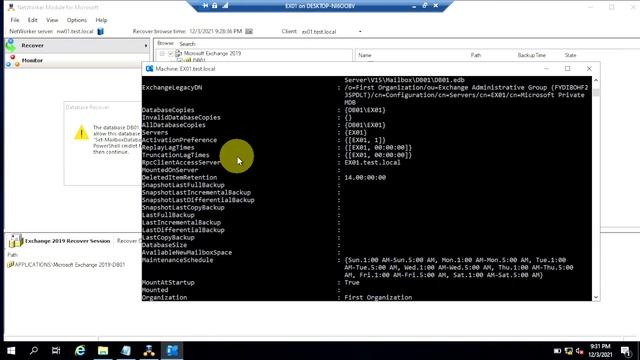
Task: Click the pin icon on the connection bar
Action: (205, 6)
